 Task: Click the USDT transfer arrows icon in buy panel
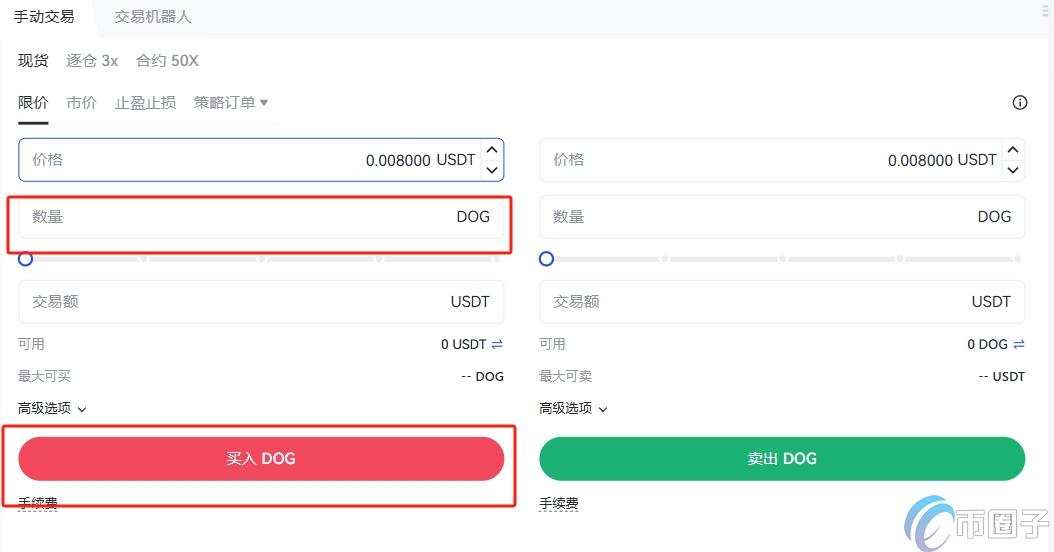point(497,344)
